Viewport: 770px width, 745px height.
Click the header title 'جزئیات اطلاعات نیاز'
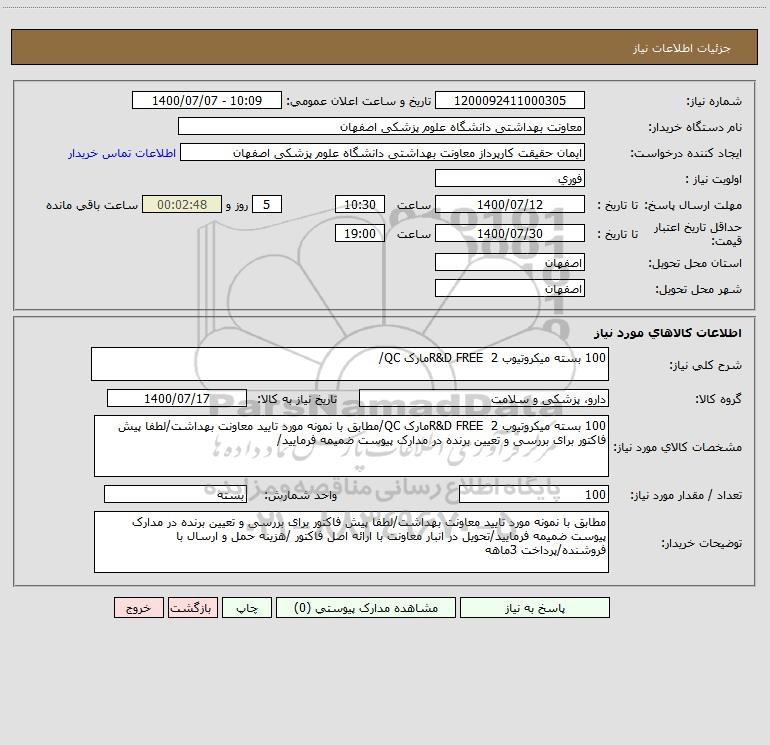[682, 48]
